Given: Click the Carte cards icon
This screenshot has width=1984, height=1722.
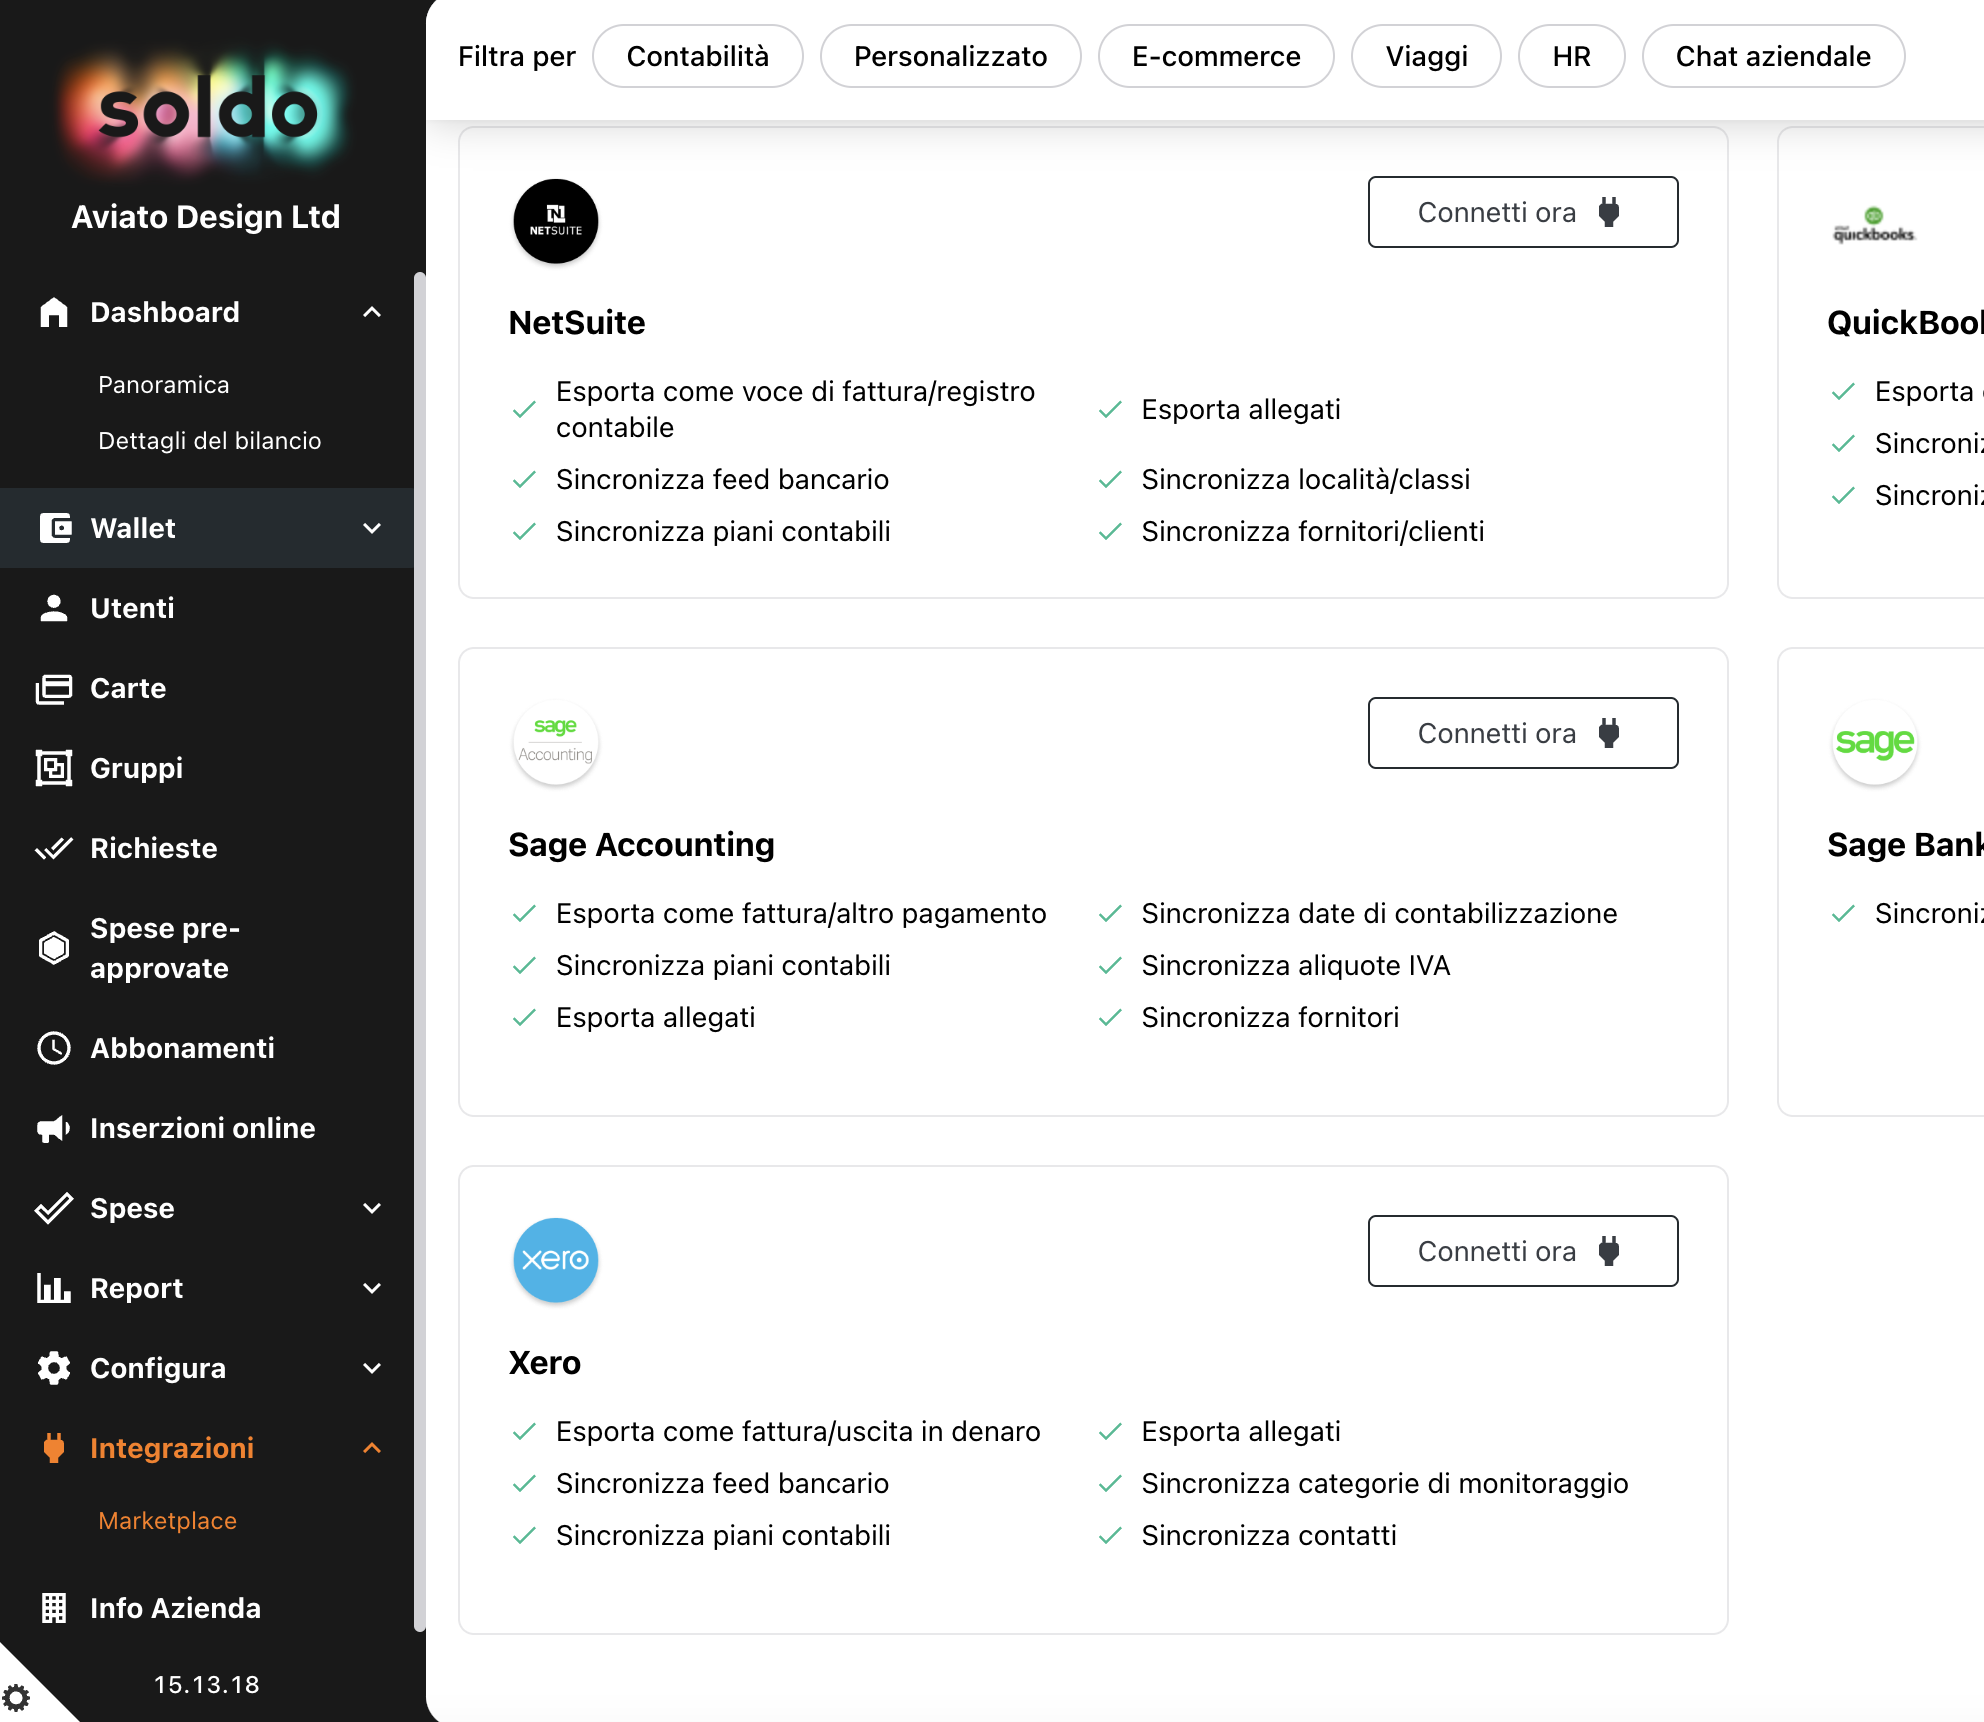Looking at the screenshot, I should (x=54, y=688).
